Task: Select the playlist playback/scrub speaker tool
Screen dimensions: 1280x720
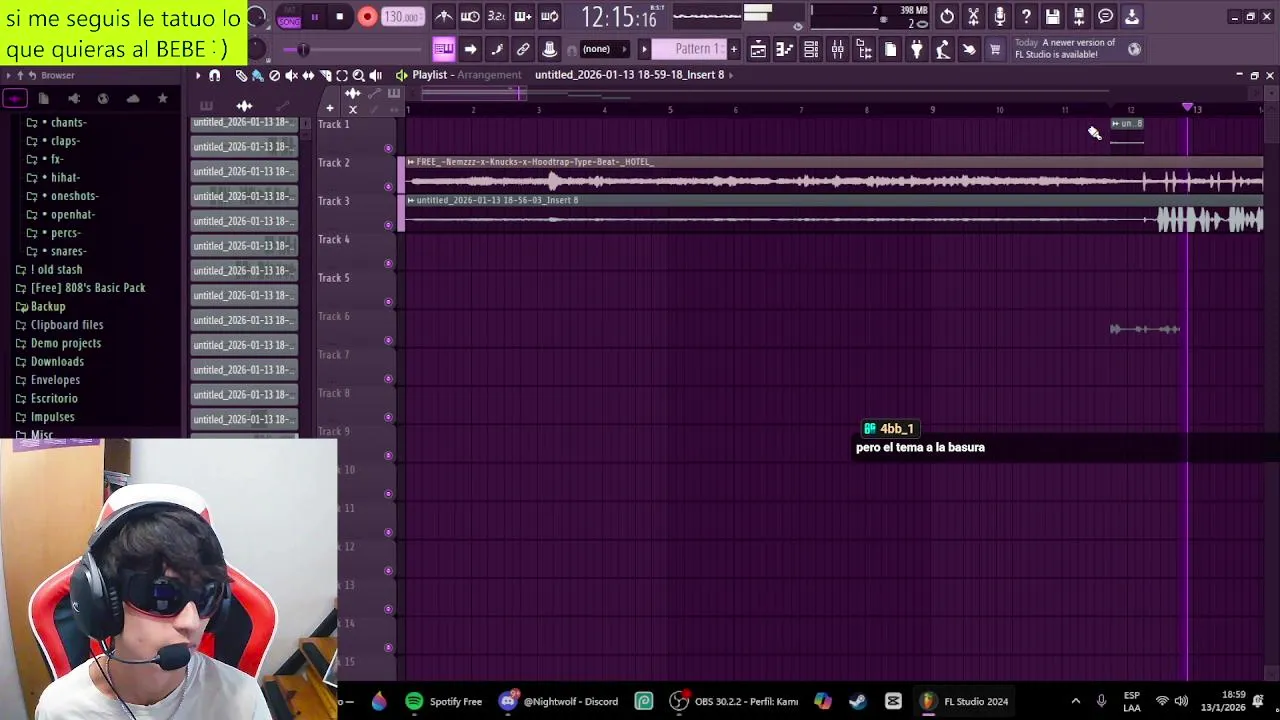Action: 376,75
